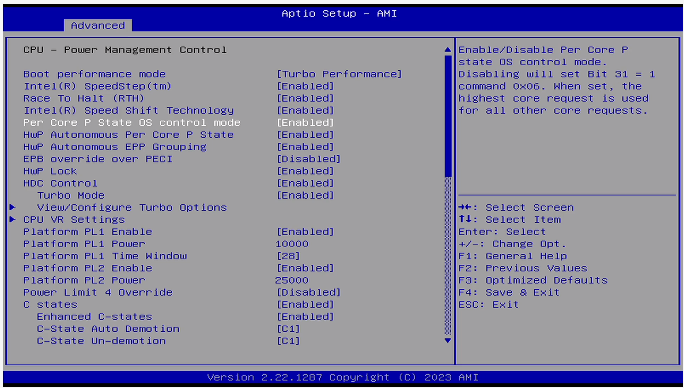Select Power Limit 4 Override row
Image resolution: width=684 pixels, height=388 pixels.
point(98,292)
